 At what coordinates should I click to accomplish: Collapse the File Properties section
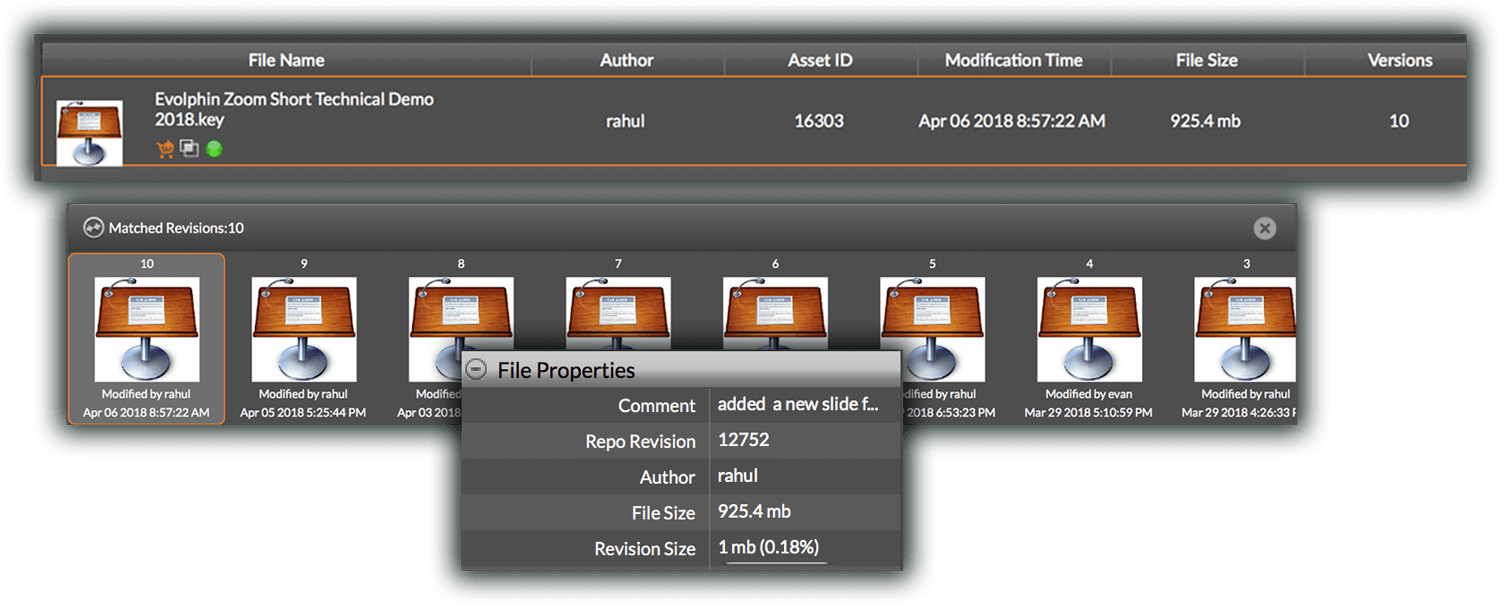477,370
